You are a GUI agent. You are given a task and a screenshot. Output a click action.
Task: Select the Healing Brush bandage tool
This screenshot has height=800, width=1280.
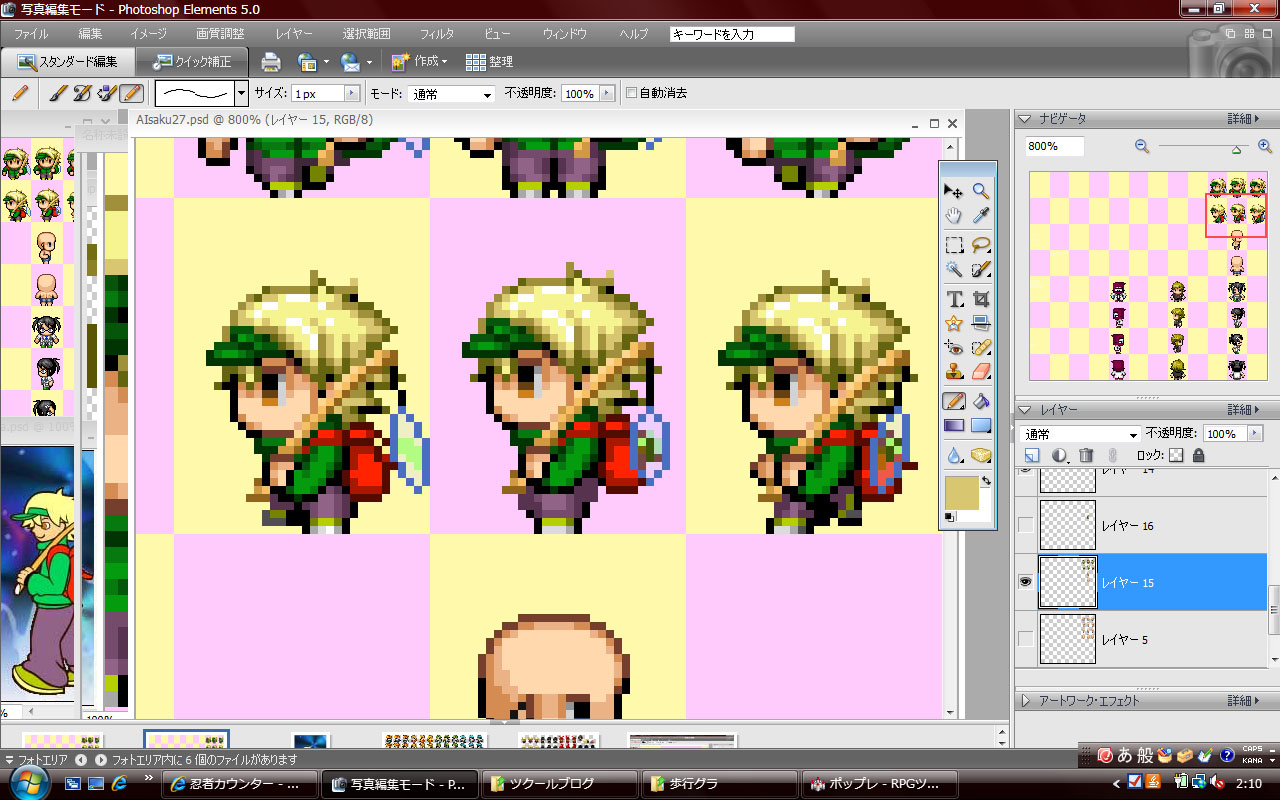coord(981,348)
